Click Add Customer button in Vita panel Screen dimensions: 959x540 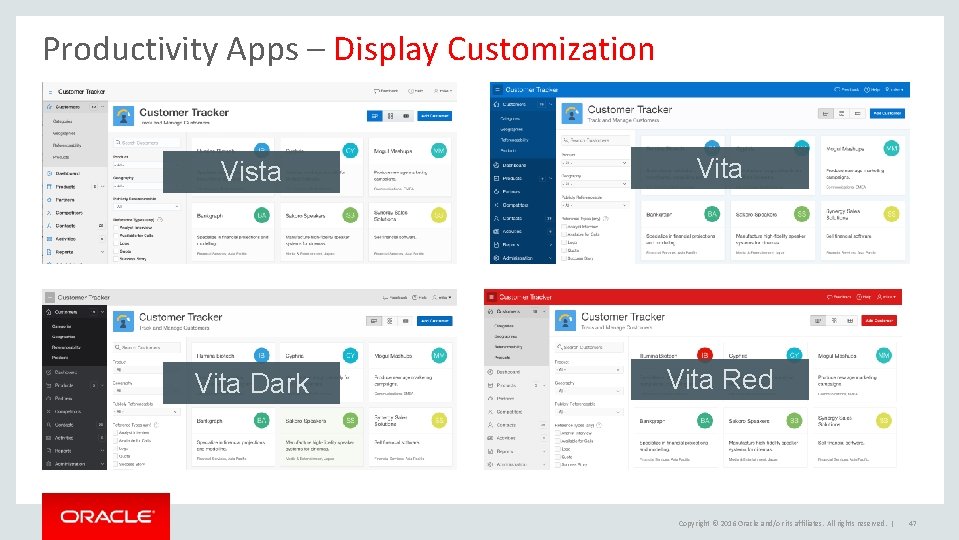pyautogui.click(x=886, y=113)
